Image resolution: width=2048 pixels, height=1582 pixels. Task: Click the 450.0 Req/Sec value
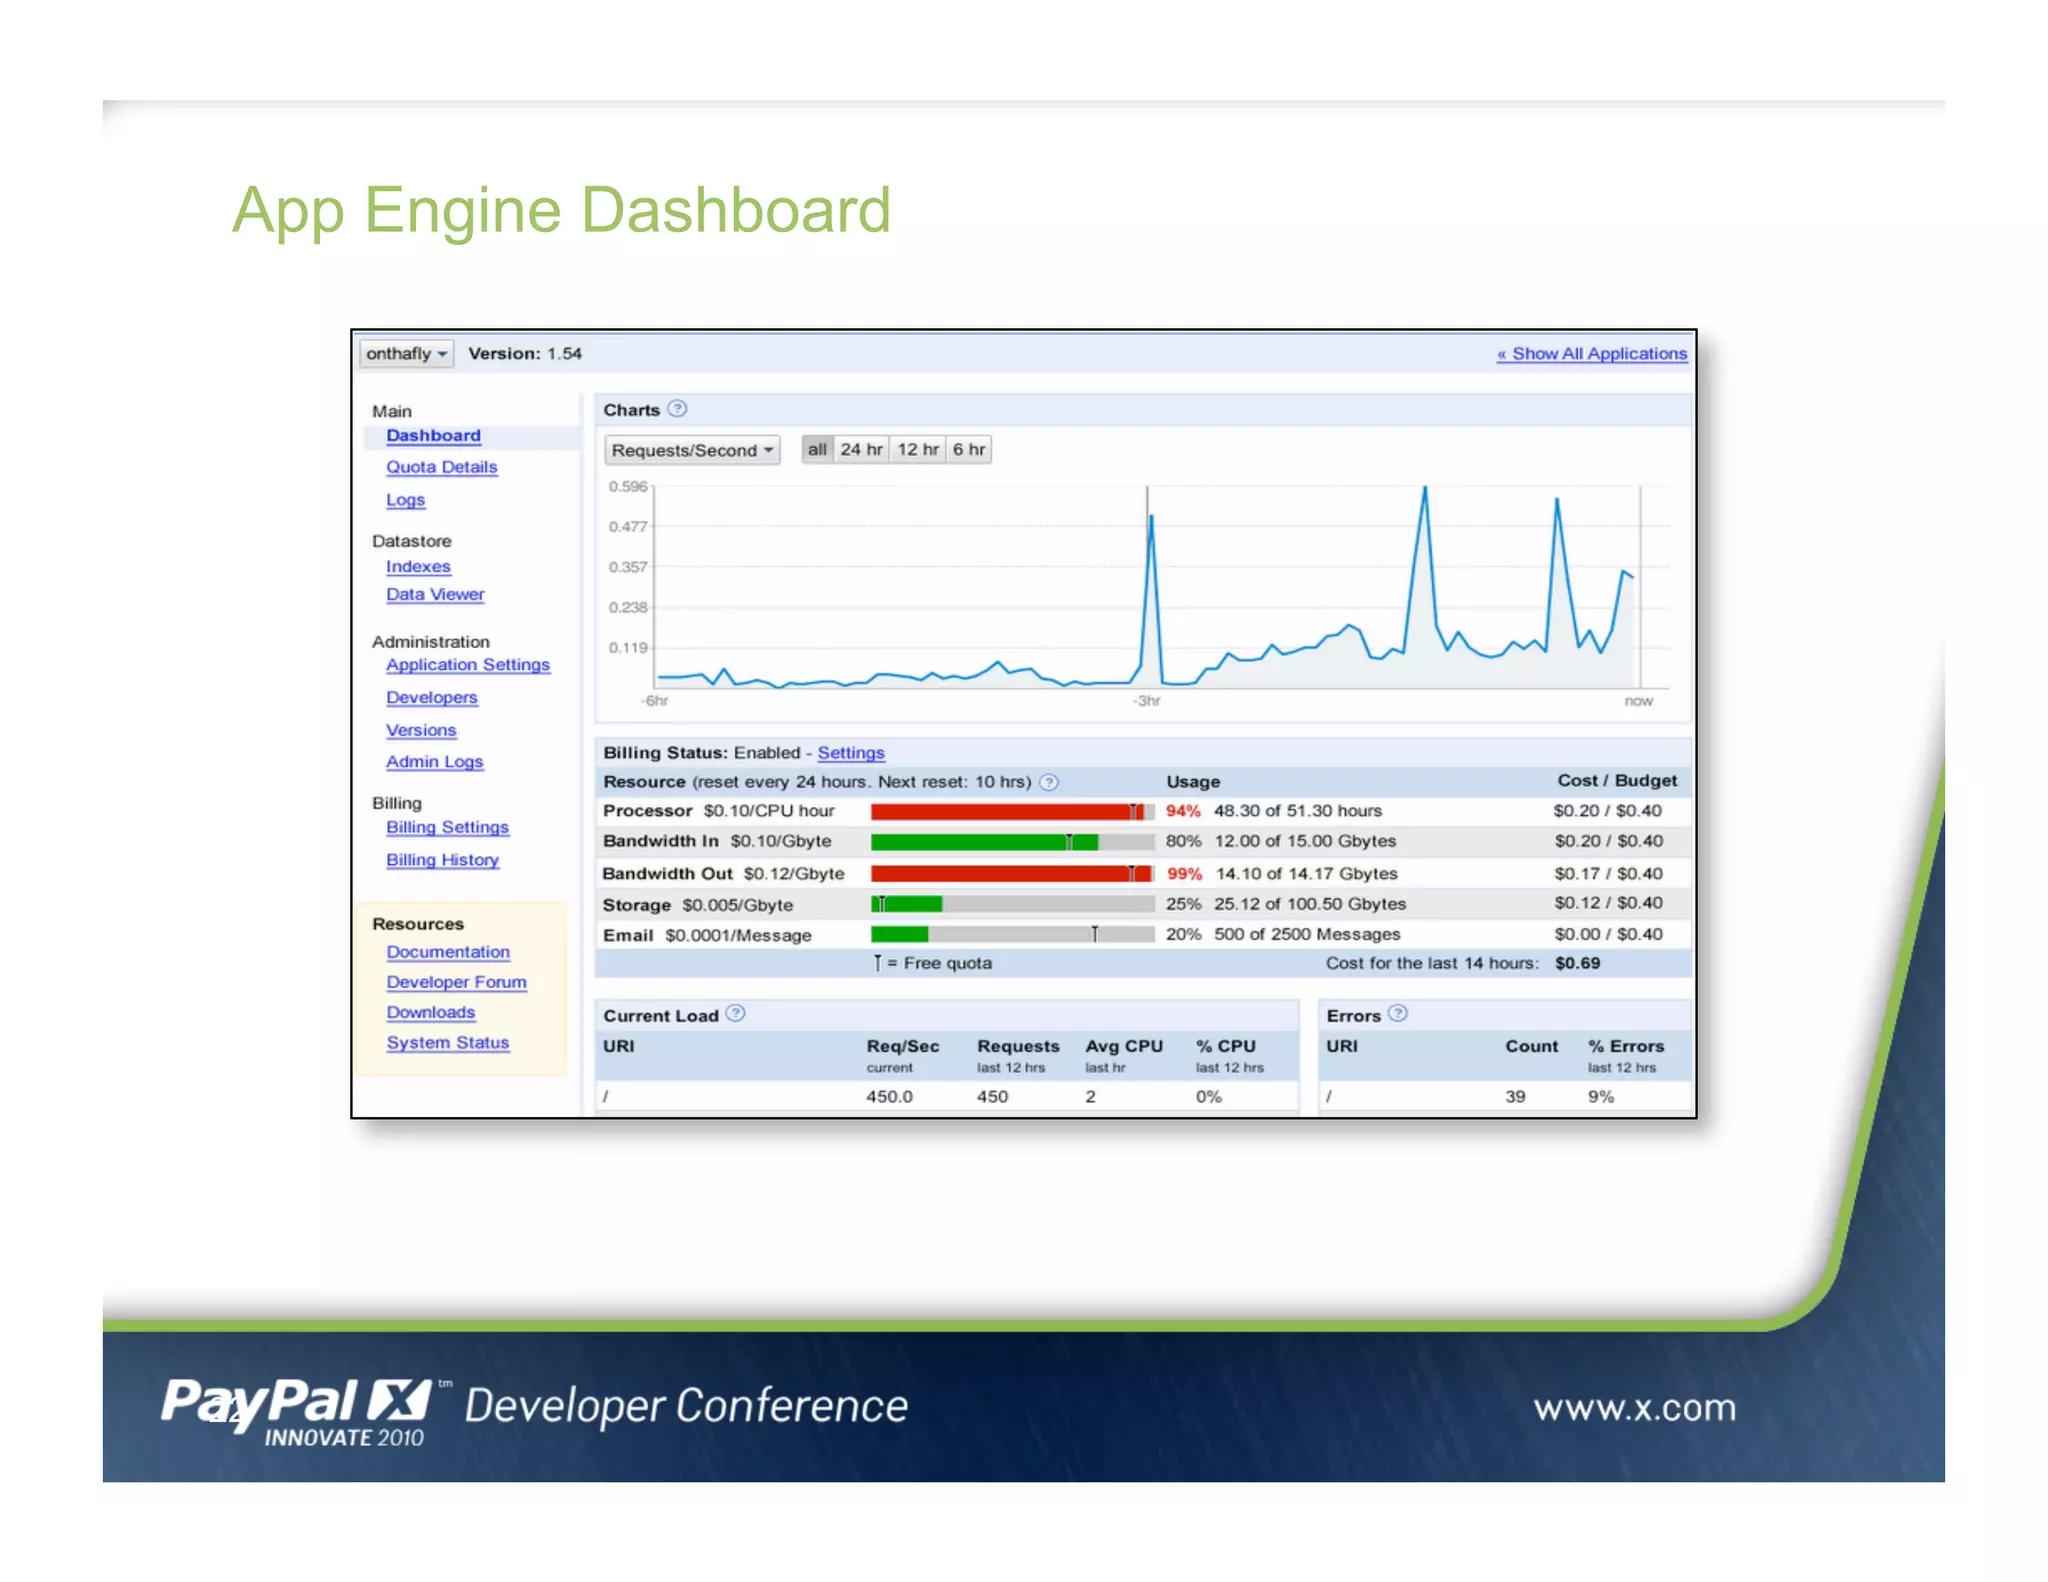coord(889,1096)
